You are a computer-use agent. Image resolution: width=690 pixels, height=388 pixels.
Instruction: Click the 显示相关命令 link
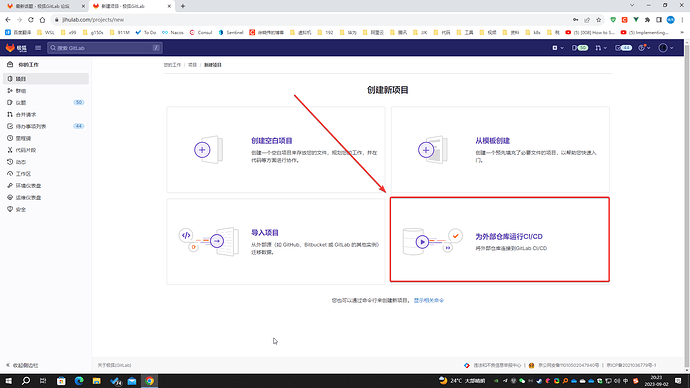(429, 300)
